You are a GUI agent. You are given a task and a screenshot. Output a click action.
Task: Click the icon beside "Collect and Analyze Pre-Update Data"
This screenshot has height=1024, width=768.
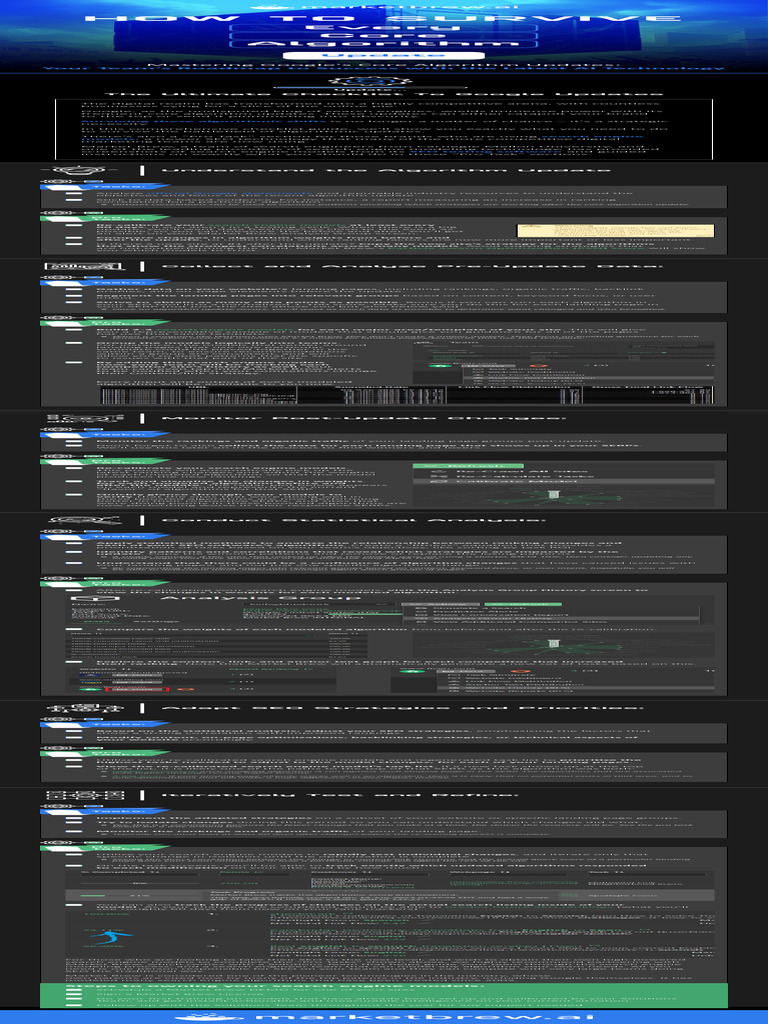pyautogui.click(x=83, y=266)
